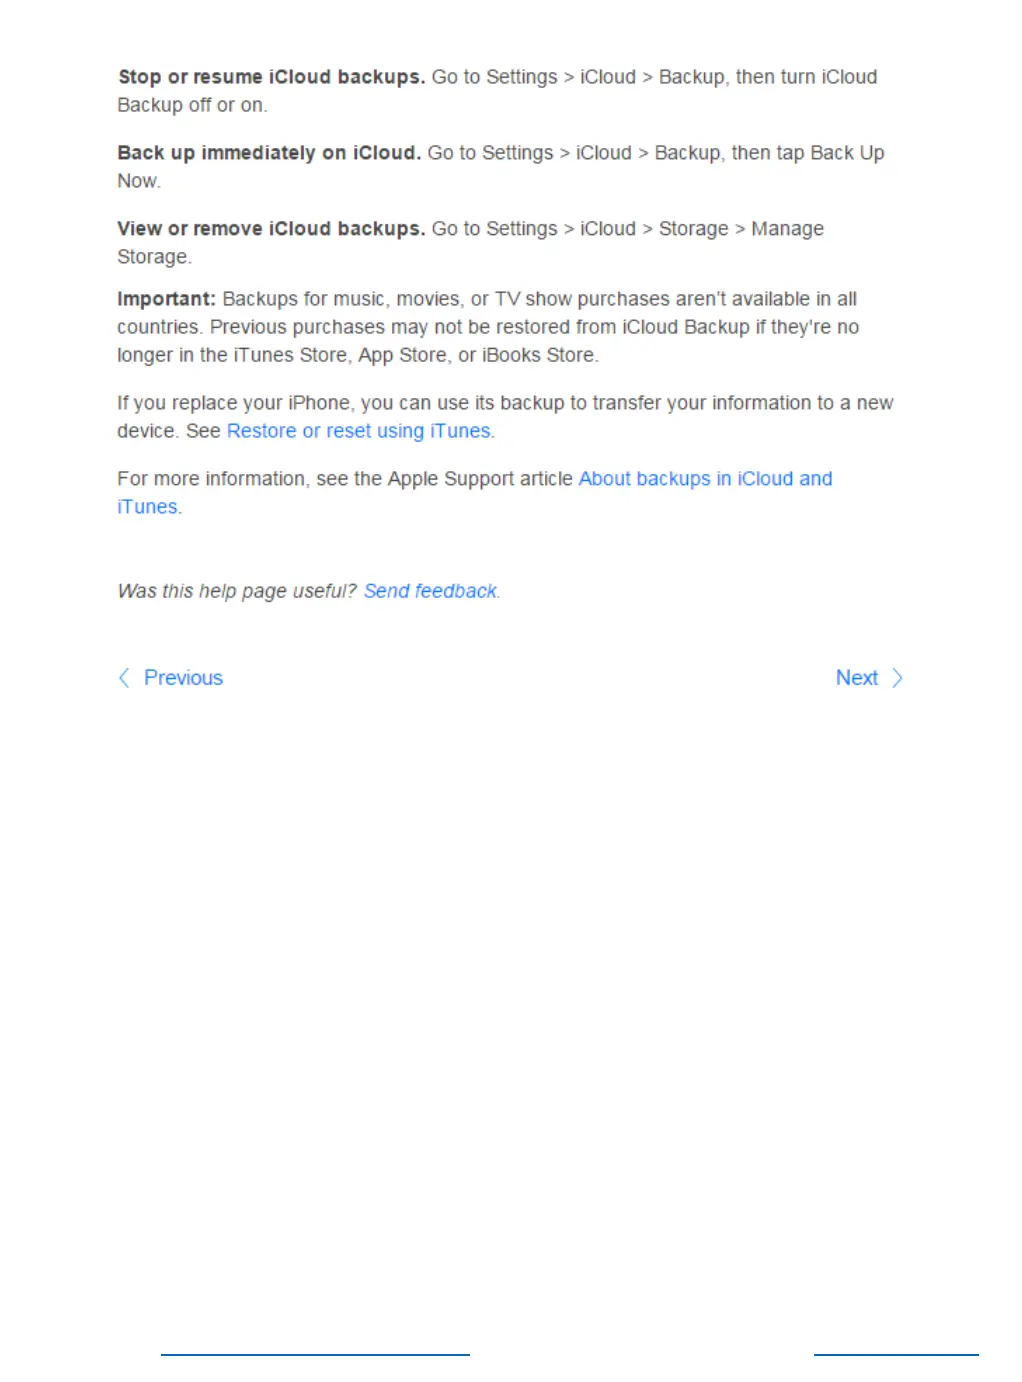Click the 'View or remove iCloud backups' heading
1022x1382 pixels.
tap(271, 229)
